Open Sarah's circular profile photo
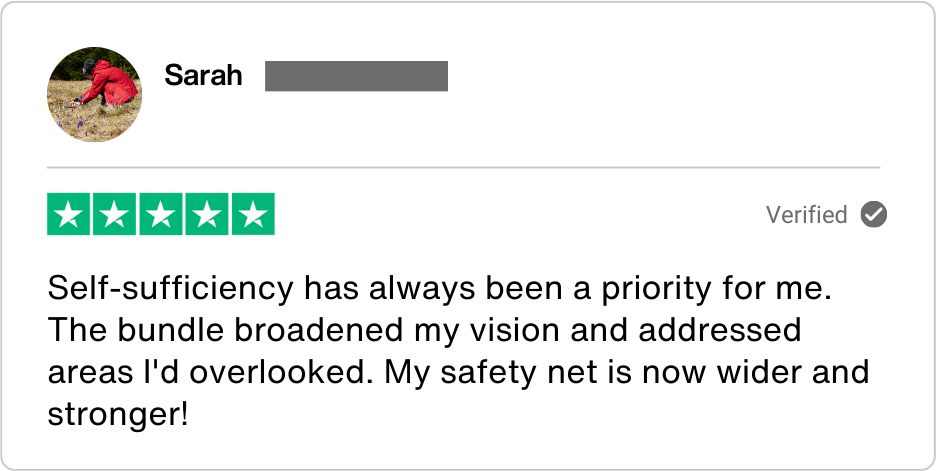936x471 pixels. click(95, 94)
